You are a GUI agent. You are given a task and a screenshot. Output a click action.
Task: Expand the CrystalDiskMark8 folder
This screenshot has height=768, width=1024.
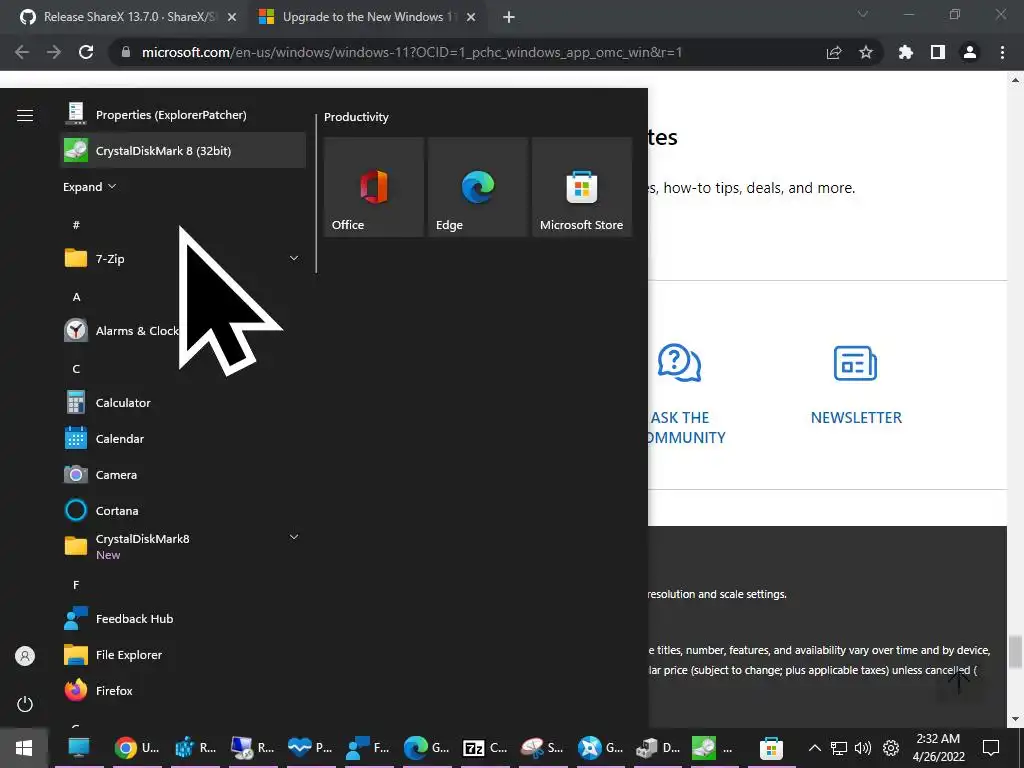pos(294,537)
